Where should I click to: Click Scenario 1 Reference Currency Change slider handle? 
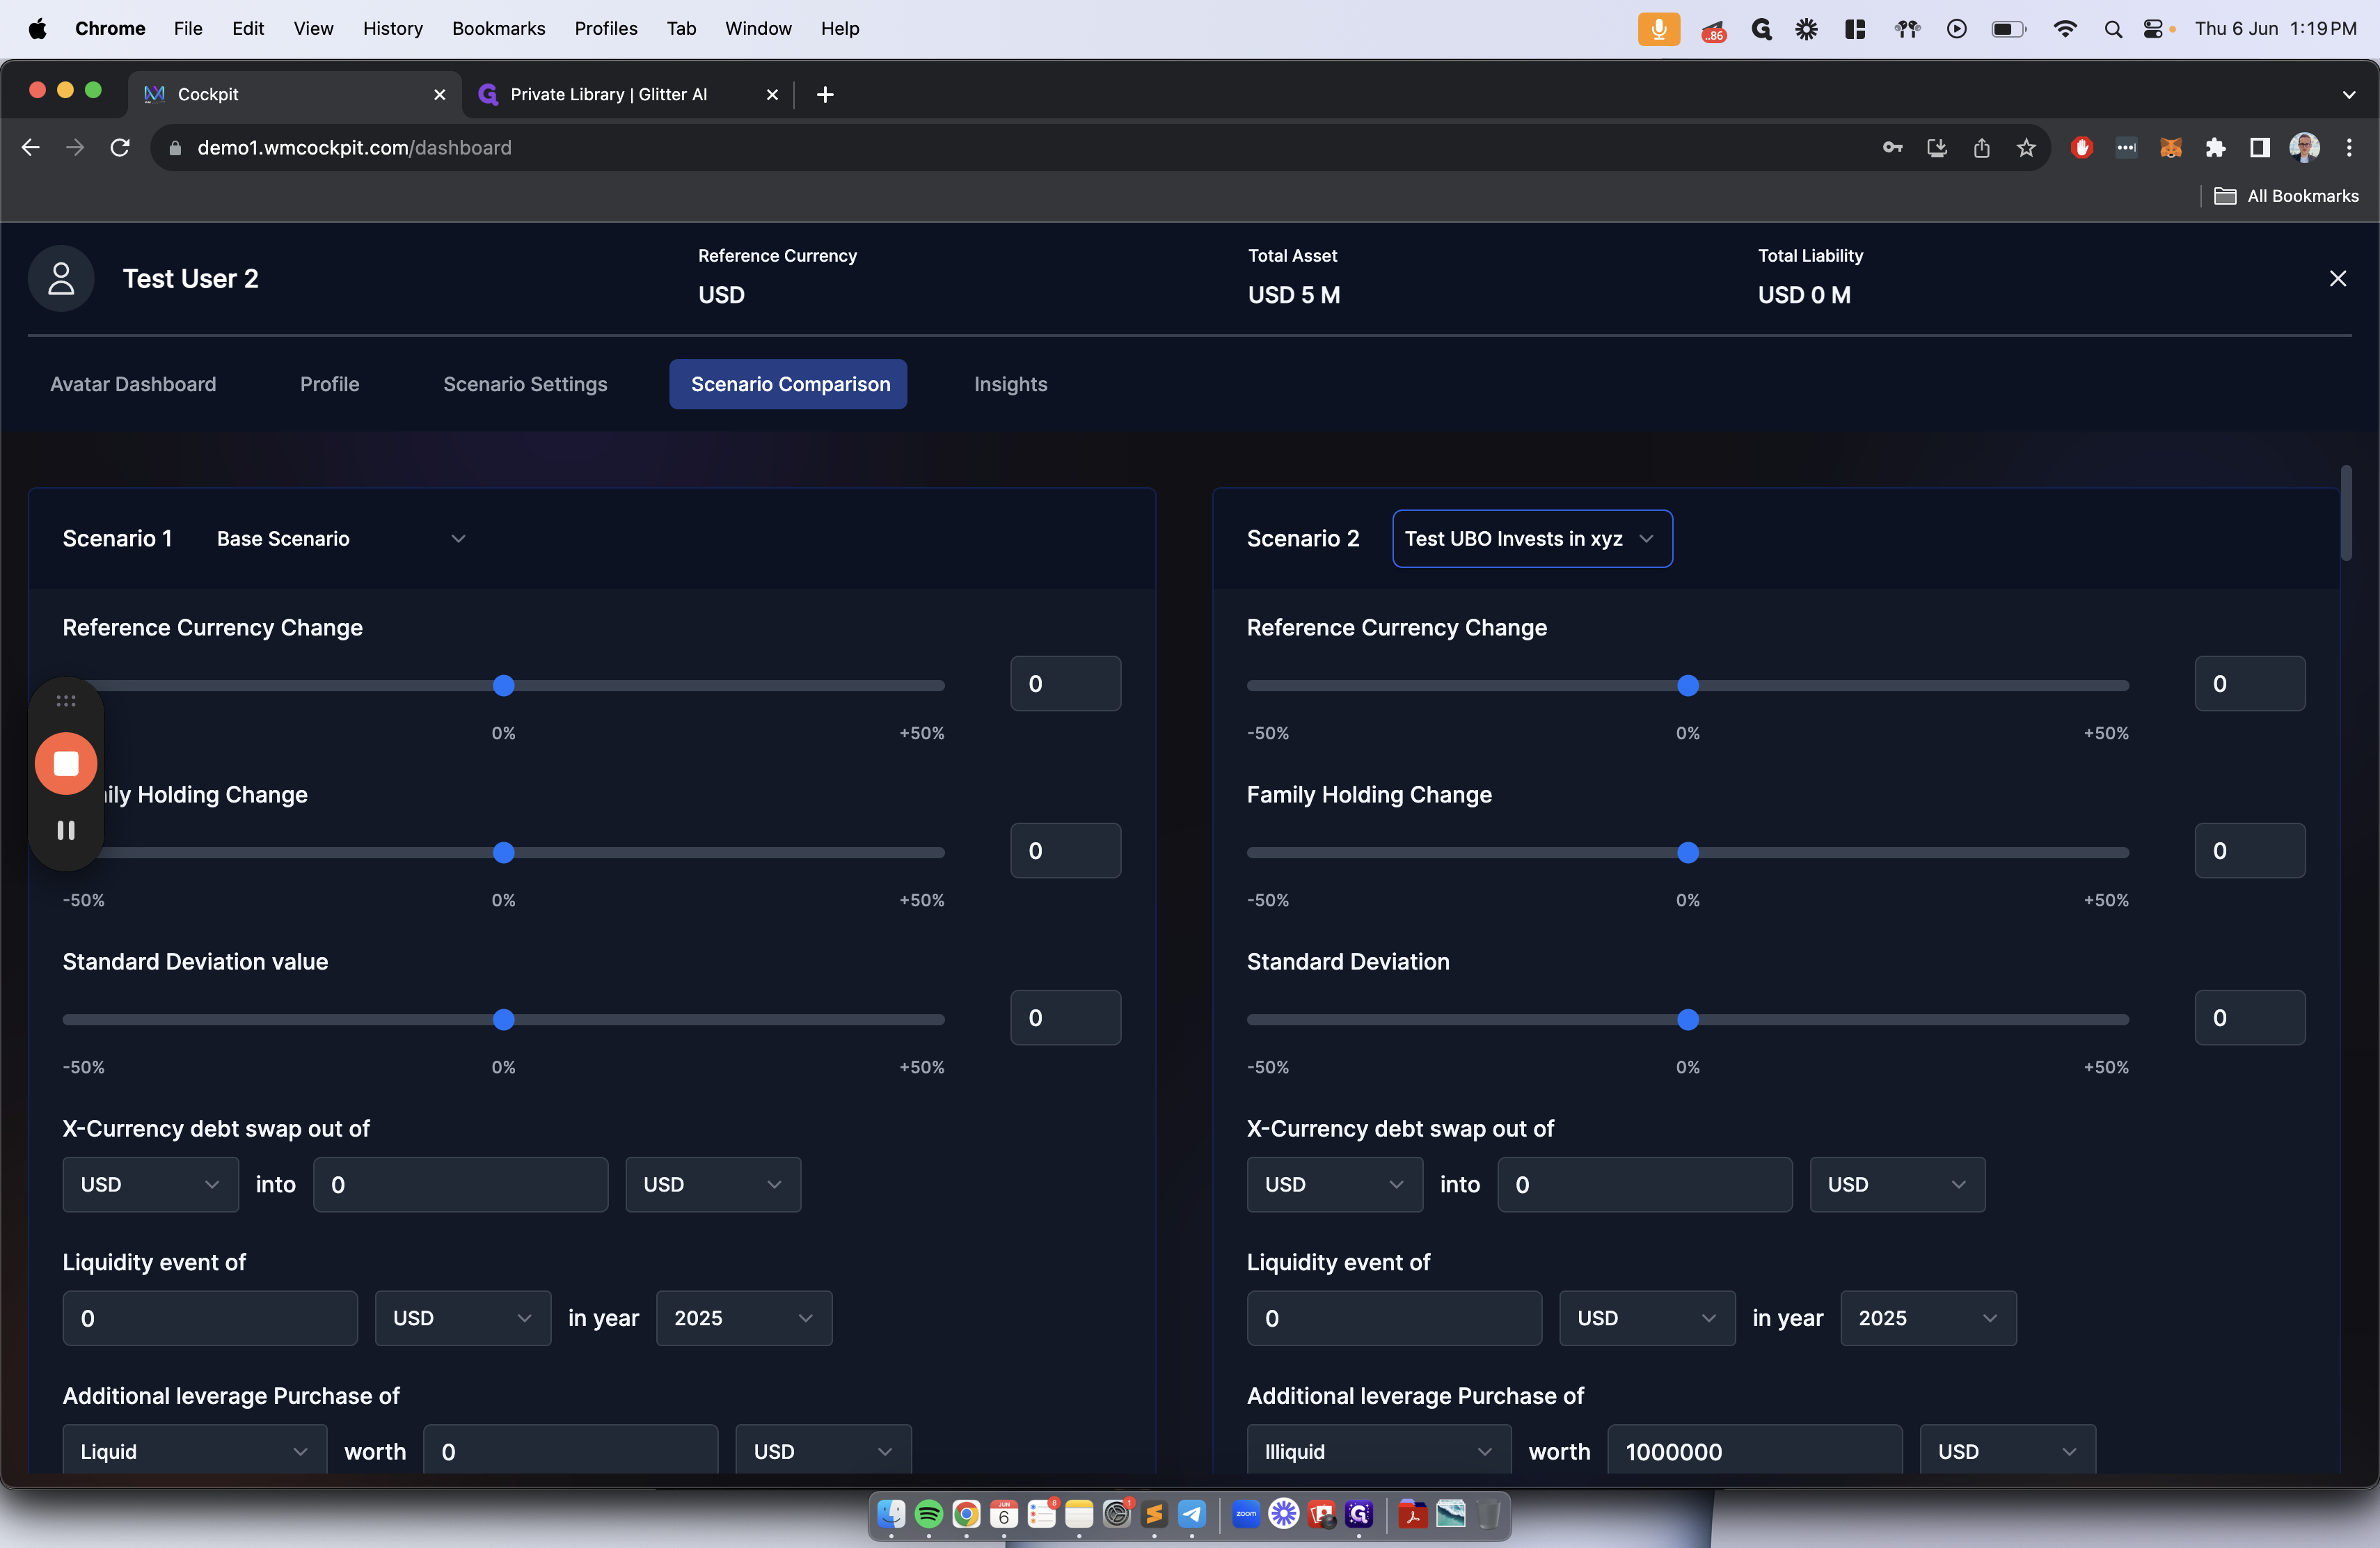(504, 685)
